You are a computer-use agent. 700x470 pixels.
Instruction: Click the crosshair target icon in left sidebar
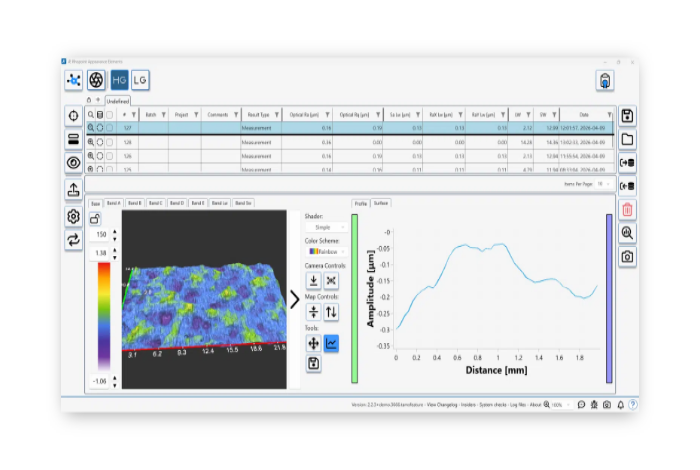74,116
